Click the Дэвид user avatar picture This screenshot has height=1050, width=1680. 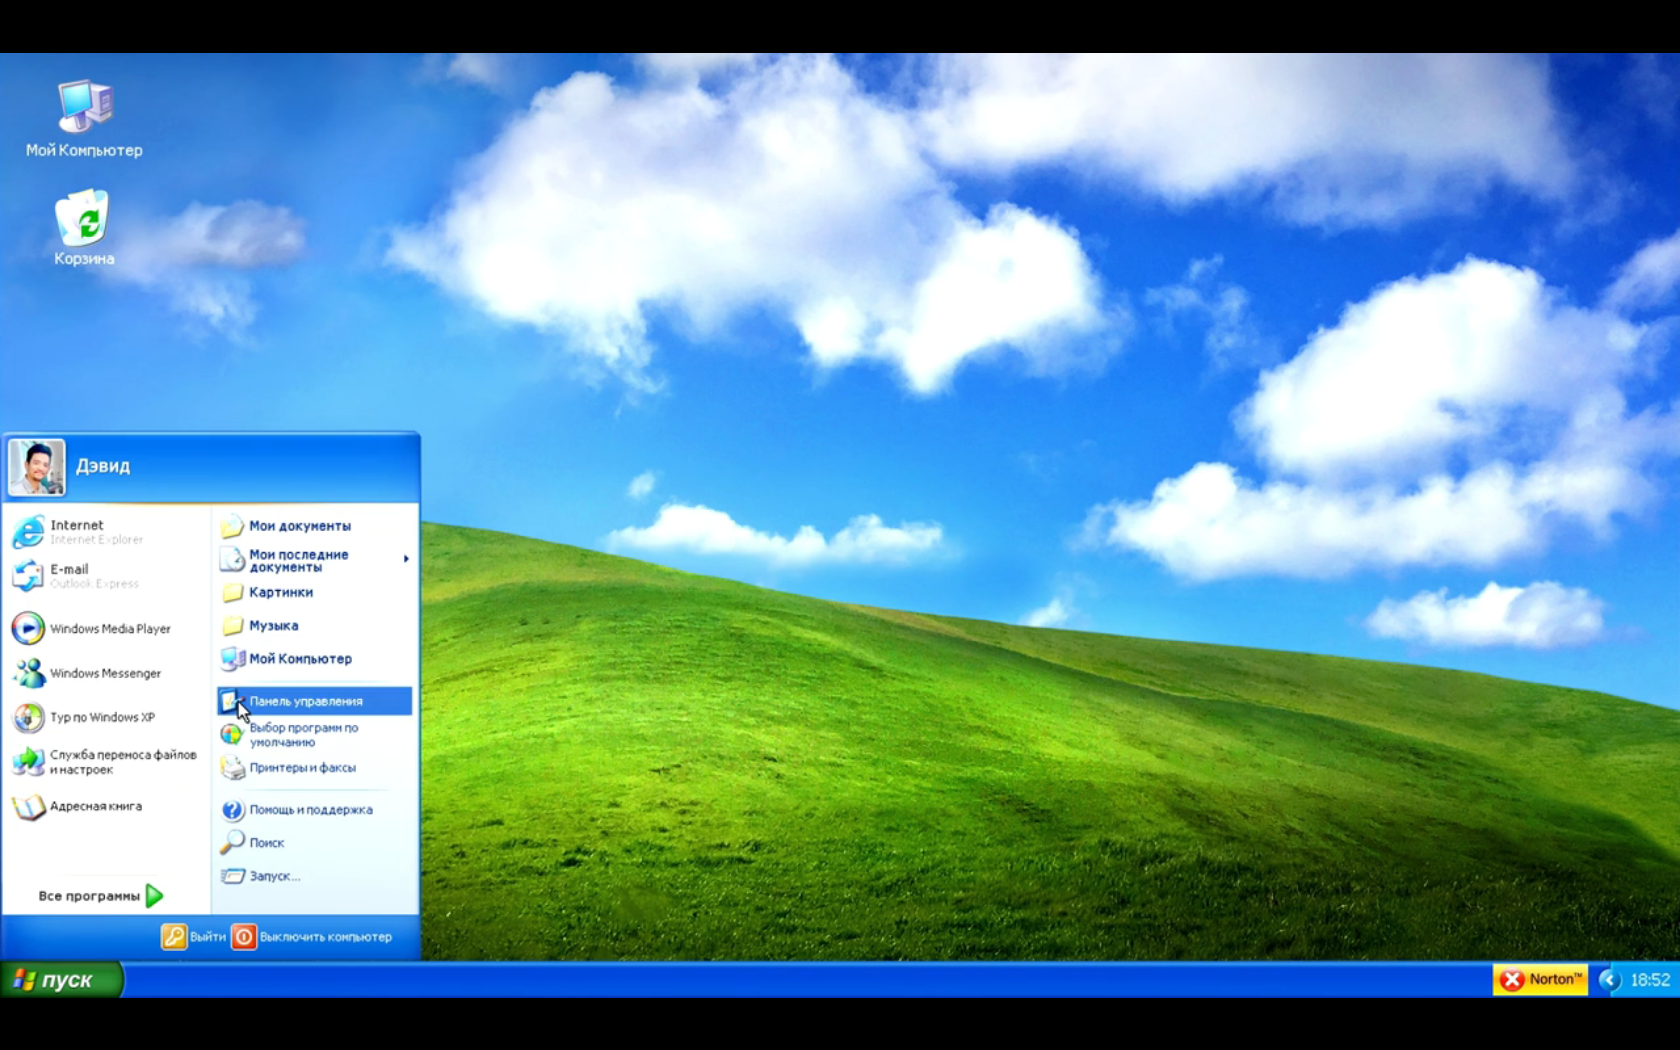[37, 467]
